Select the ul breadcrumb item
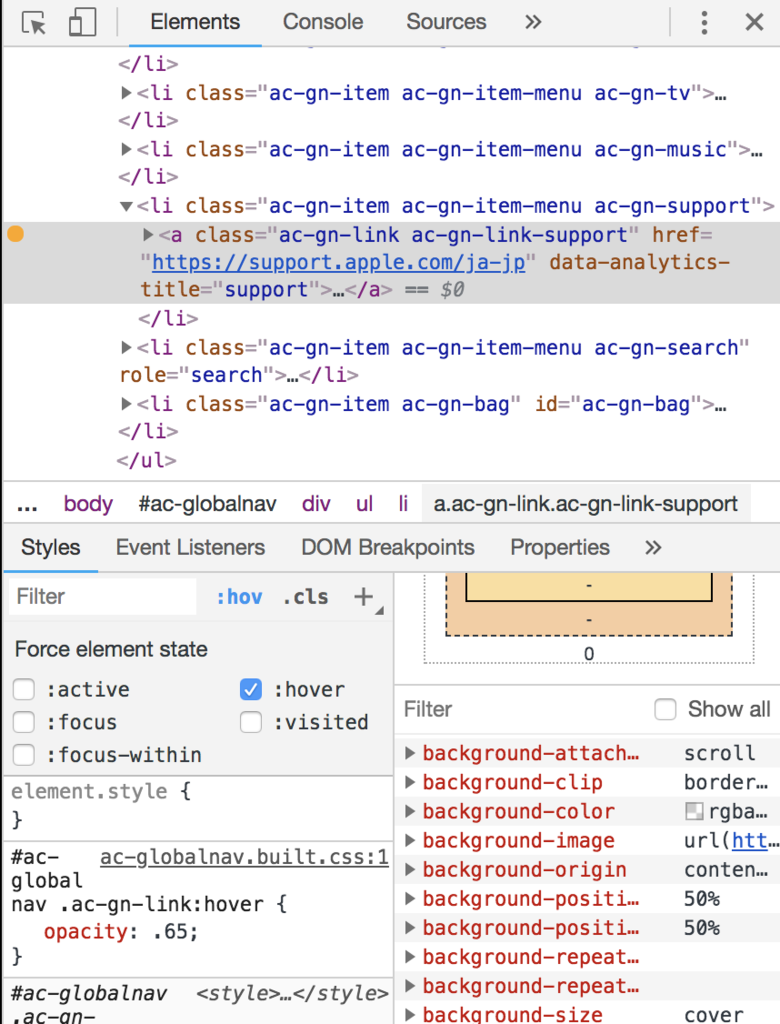Screen dimensions: 780x1024 click(x=365, y=504)
